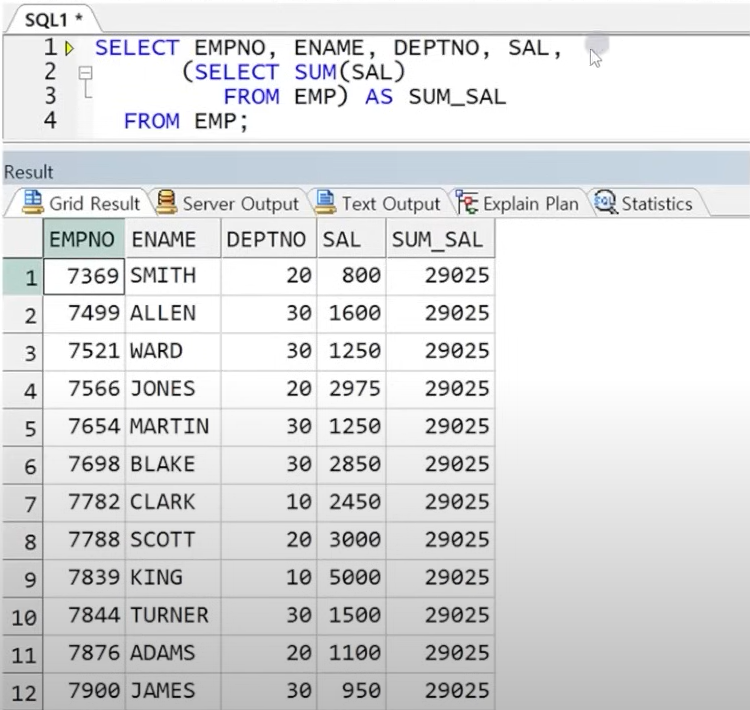
Task: Click ENAME in the SELECT line
Action: coord(329,48)
